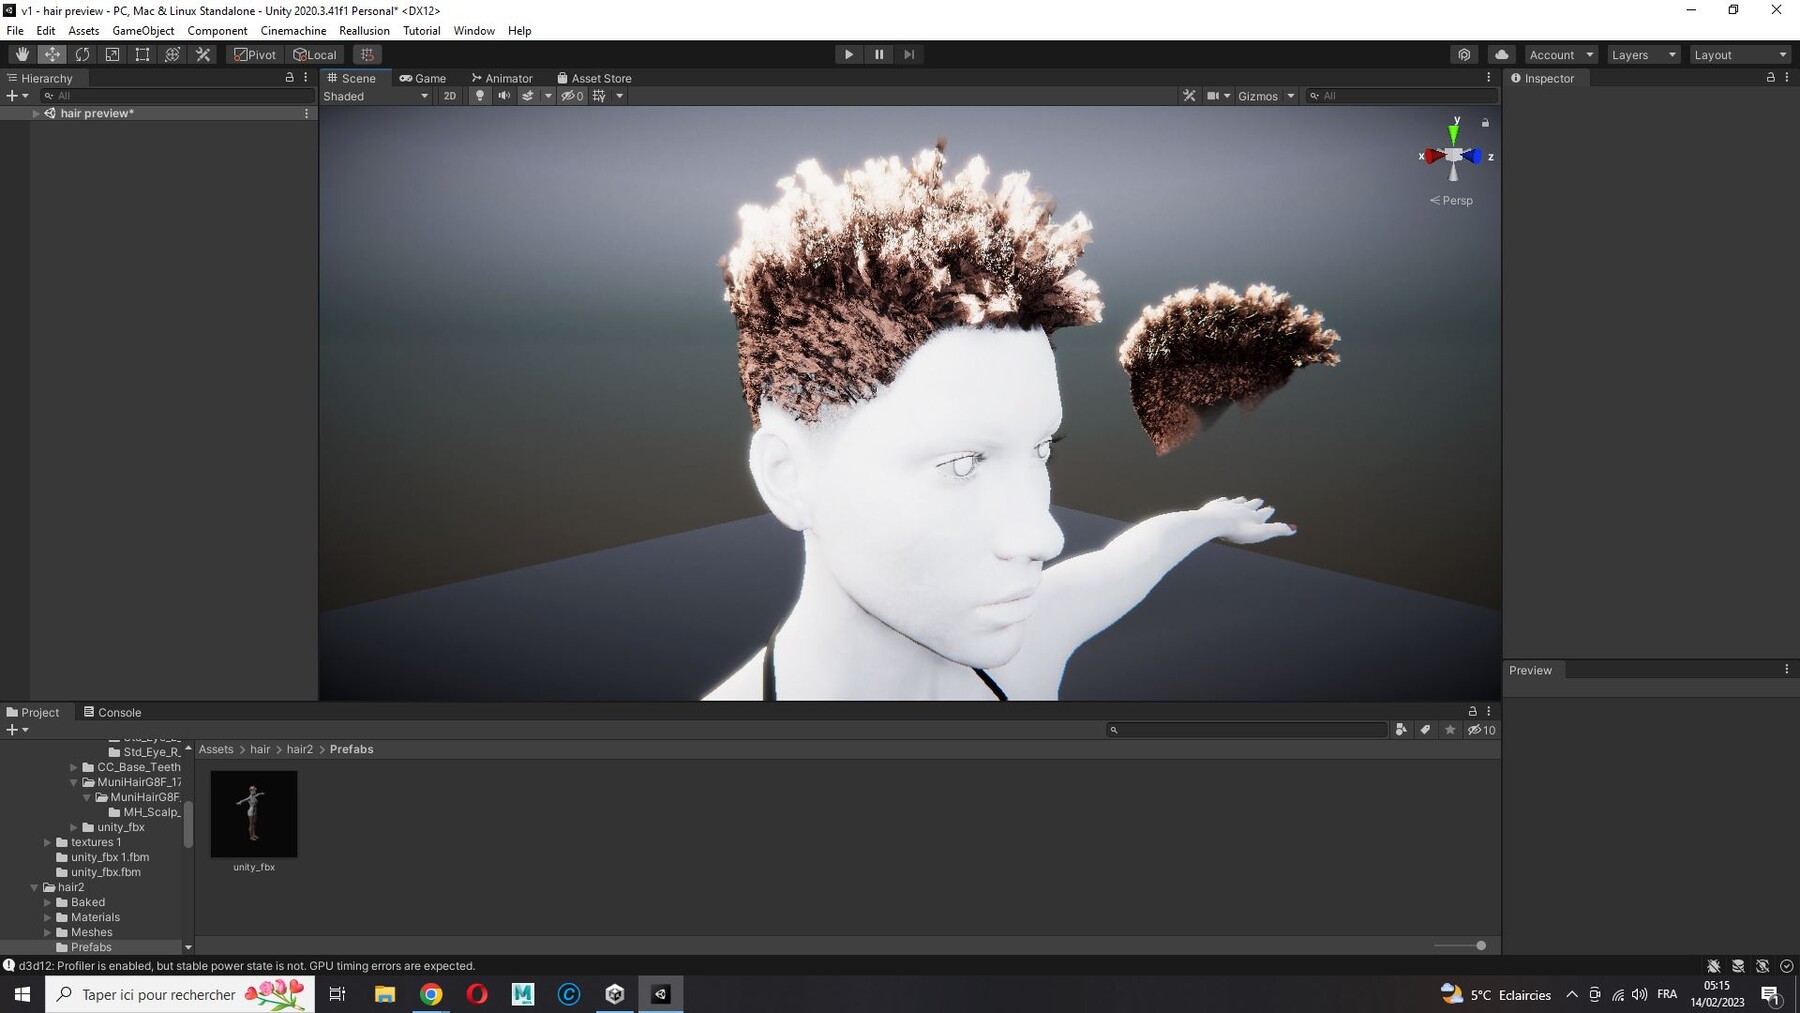Open component editor tools panel in scene
The image size is (1800, 1013).
(1189, 96)
